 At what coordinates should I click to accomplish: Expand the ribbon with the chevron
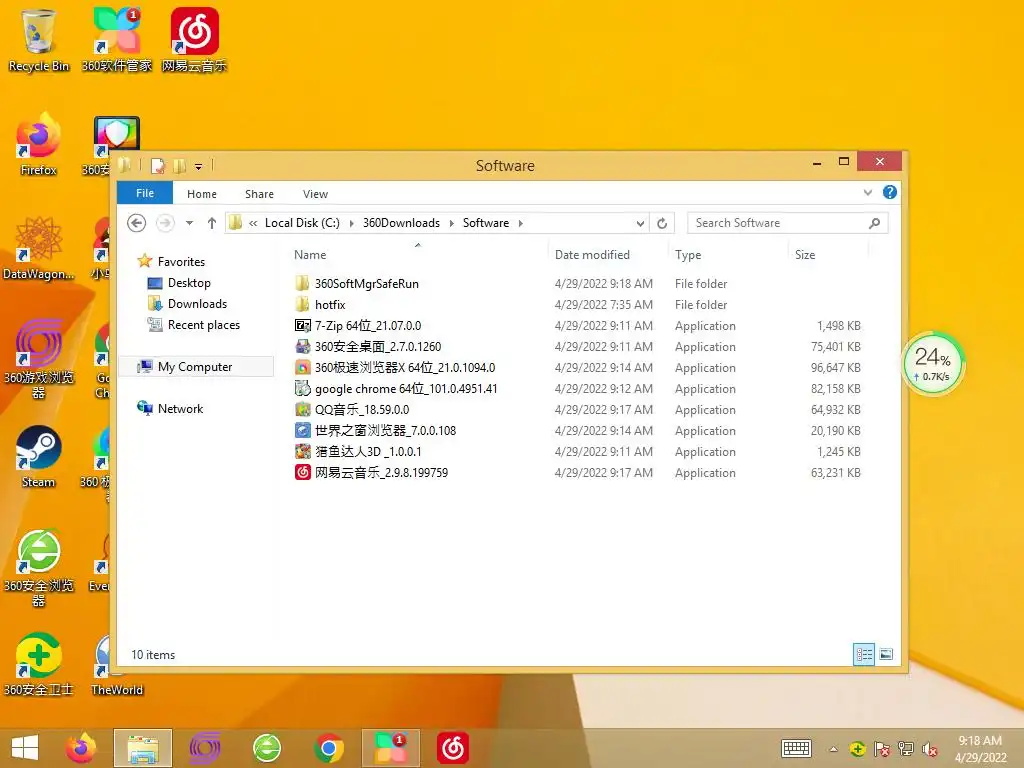868,193
